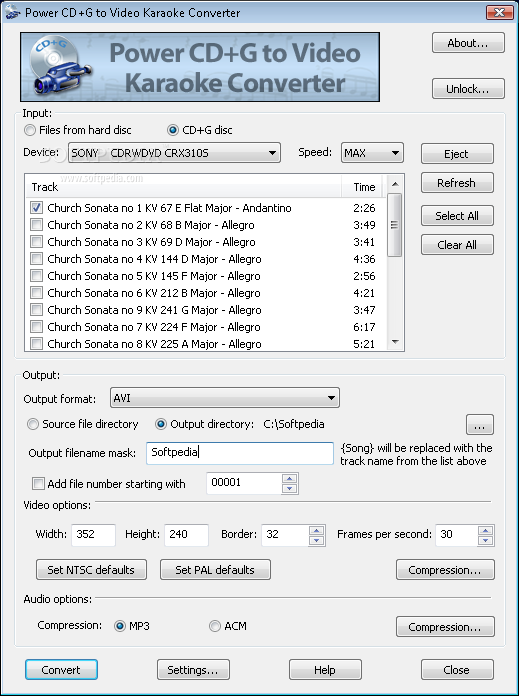Click the Help button
The image size is (519, 696).
click(x=325, y=669)
